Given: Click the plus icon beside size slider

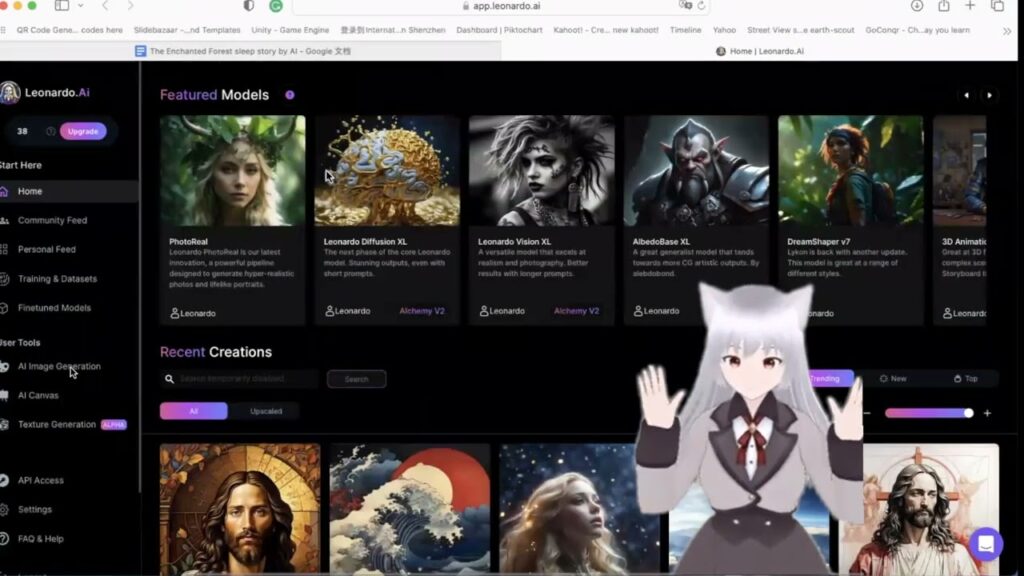Looking at the screenshot, I should pyautogui.click(x=987, y=413).
